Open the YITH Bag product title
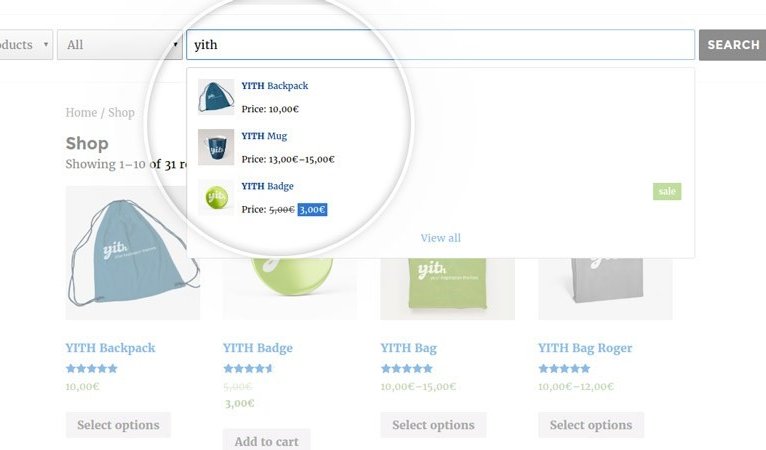The image size is (766, 450). point(408,348)
